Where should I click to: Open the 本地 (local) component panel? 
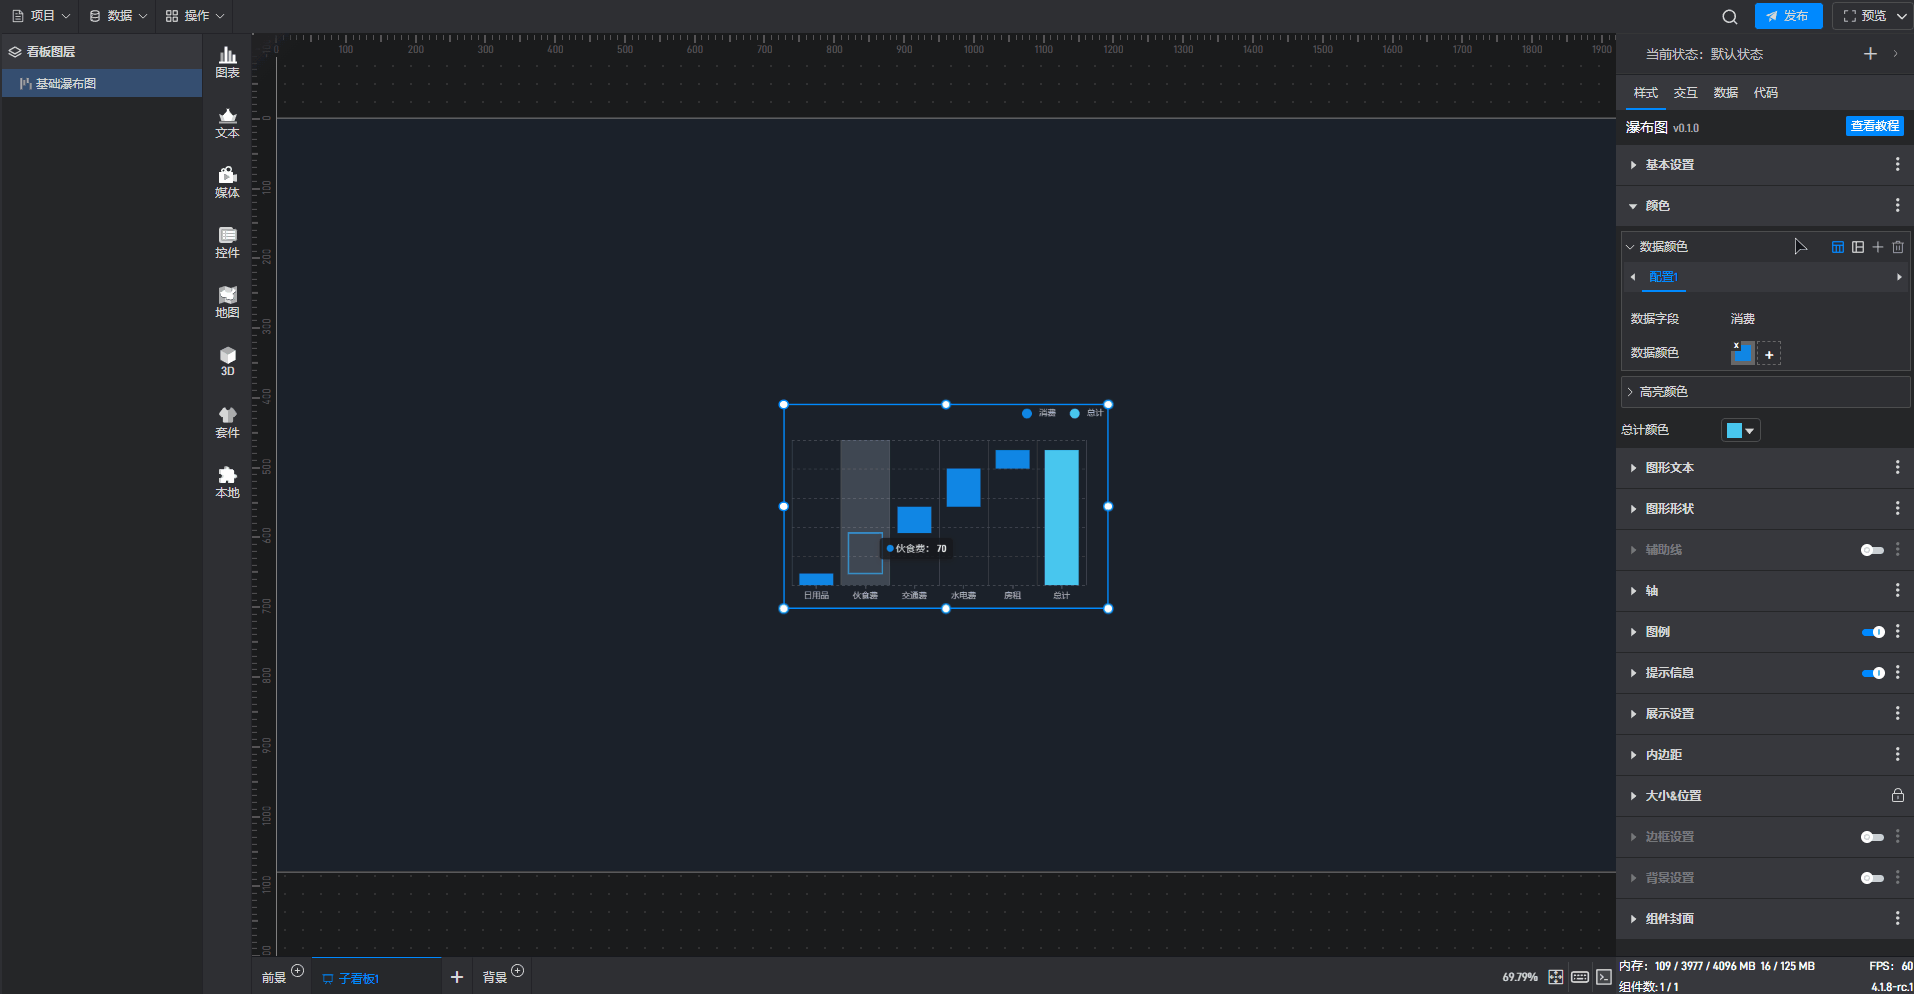(228, 482)
